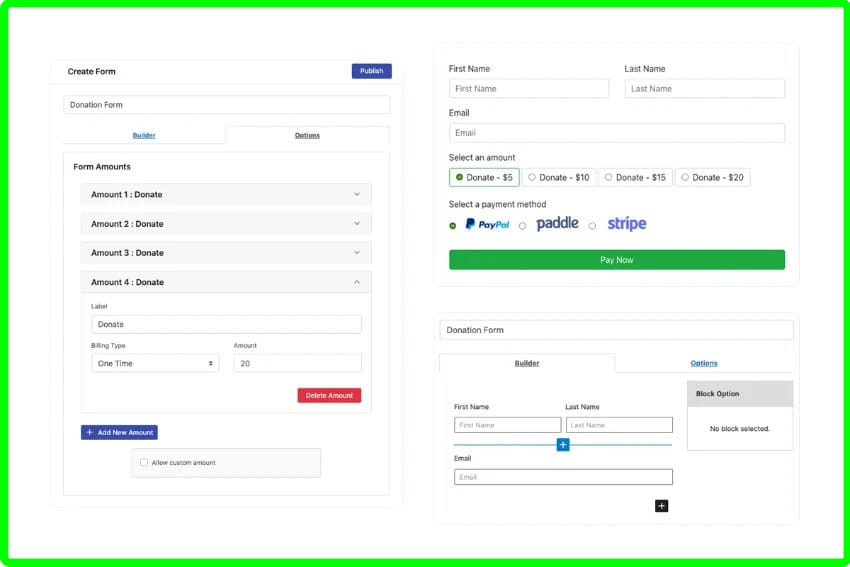
Task: Click the blue plus block inserter icon
Action: click(x=563, y=444)
